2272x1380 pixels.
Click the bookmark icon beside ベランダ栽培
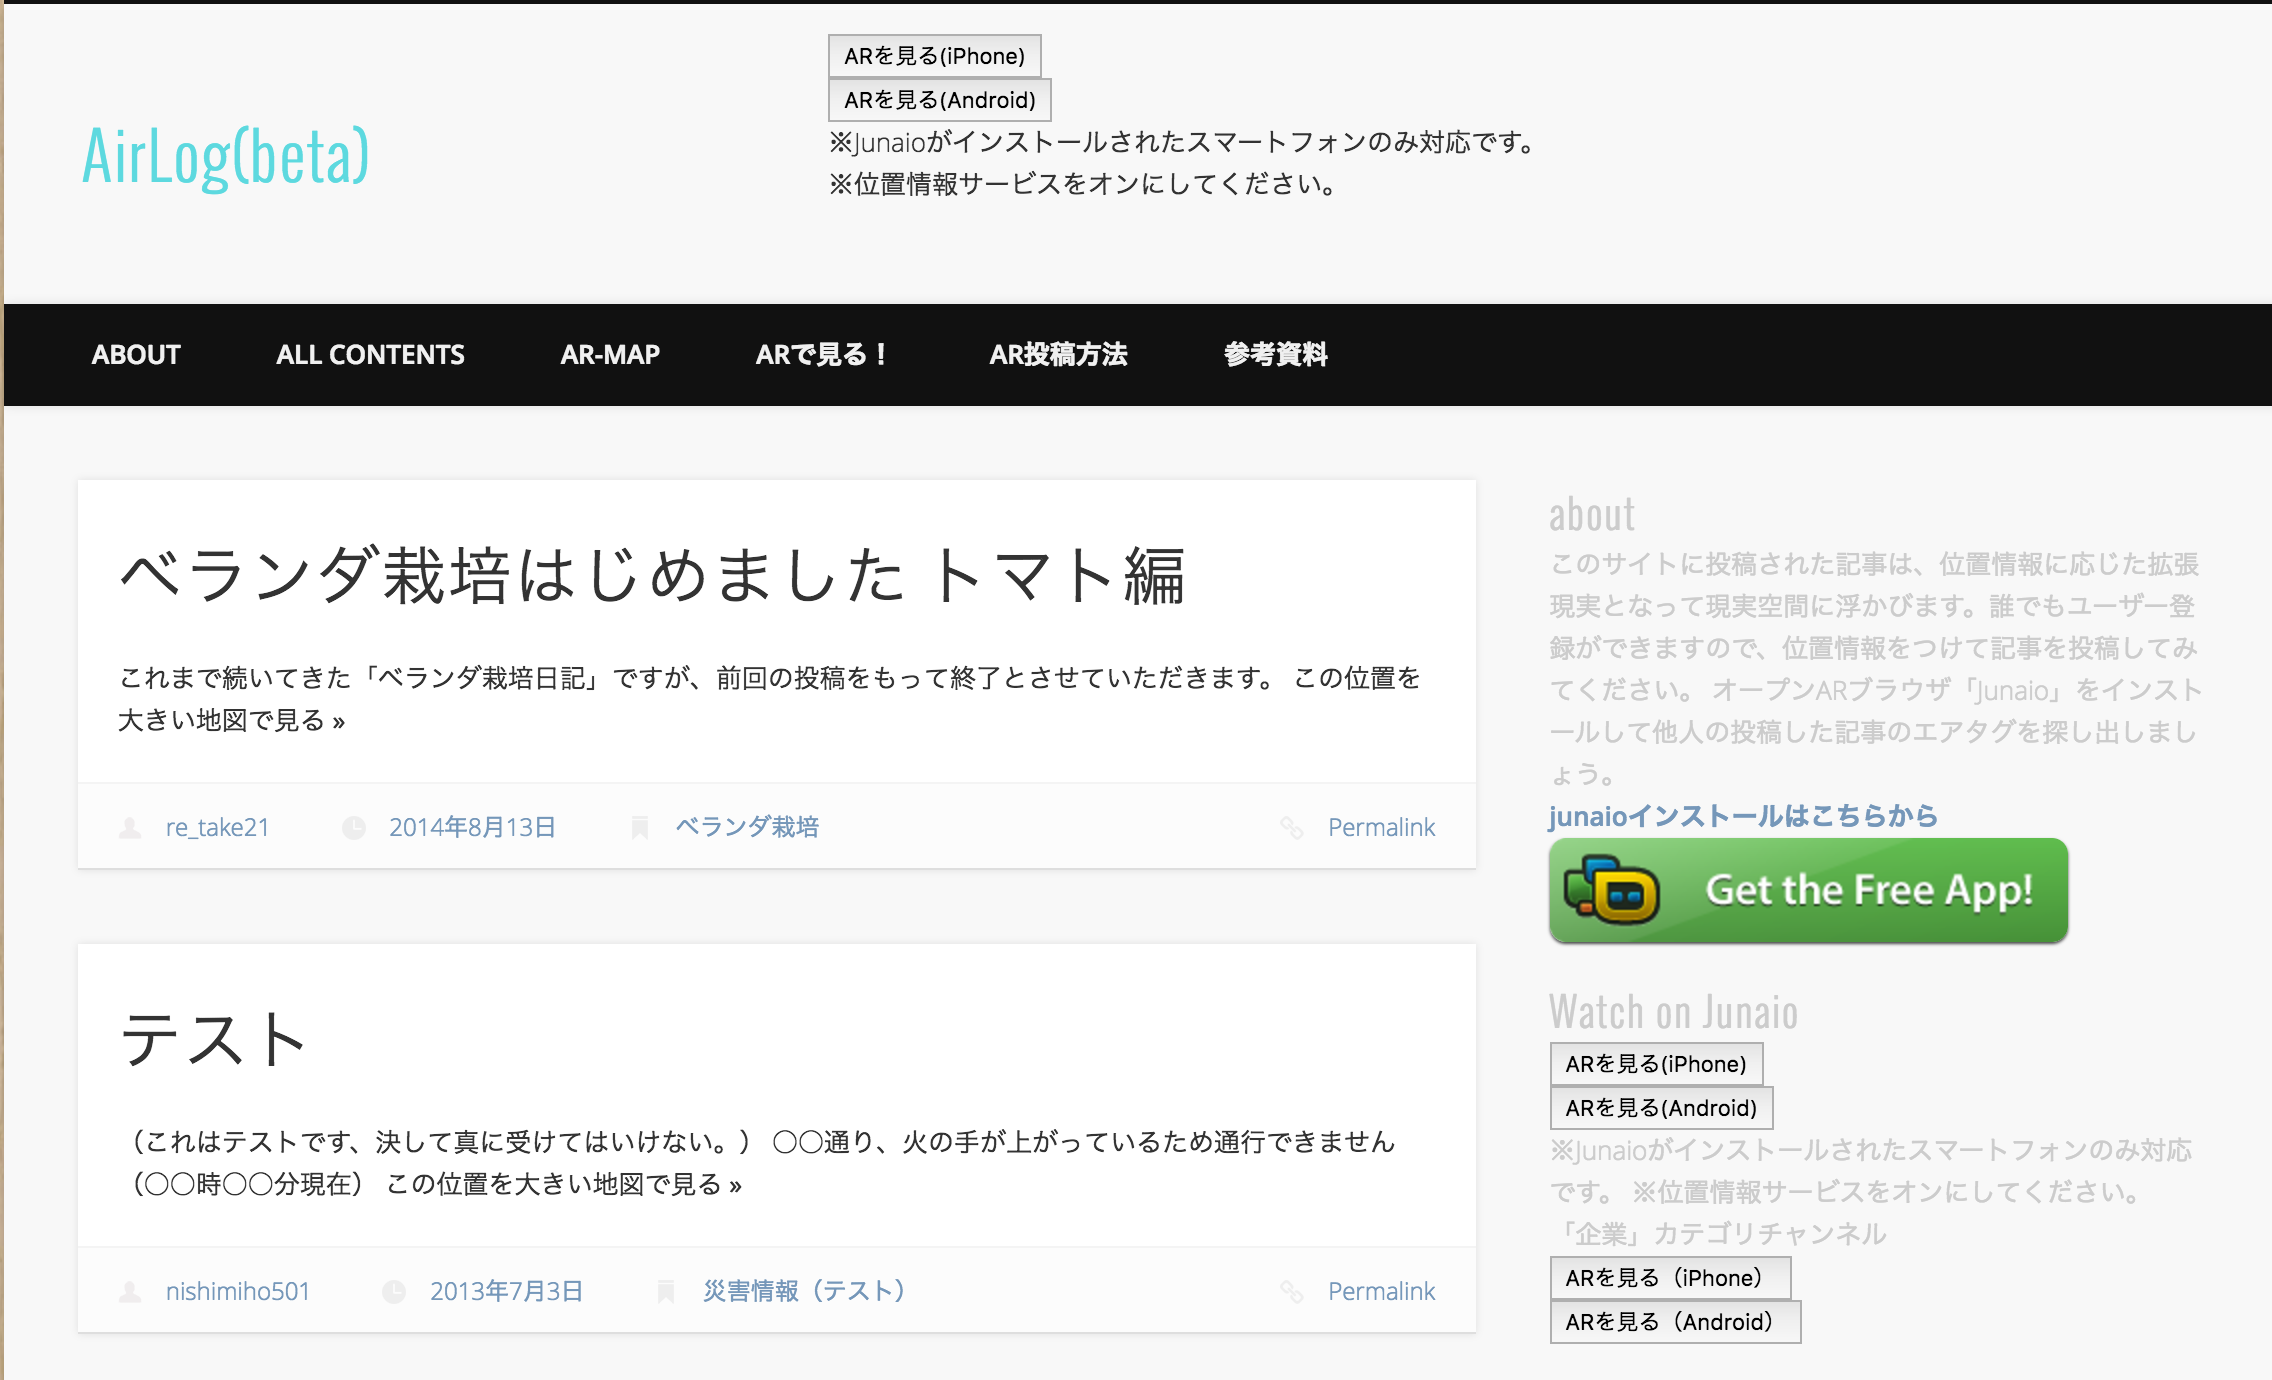(640, 828)
